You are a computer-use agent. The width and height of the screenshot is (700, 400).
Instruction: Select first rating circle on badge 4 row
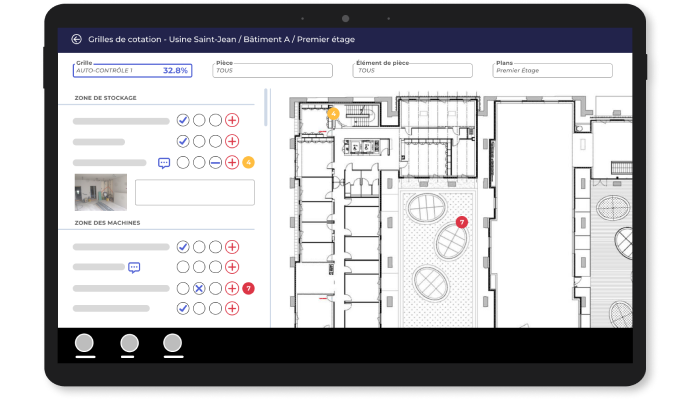(183, 162)
